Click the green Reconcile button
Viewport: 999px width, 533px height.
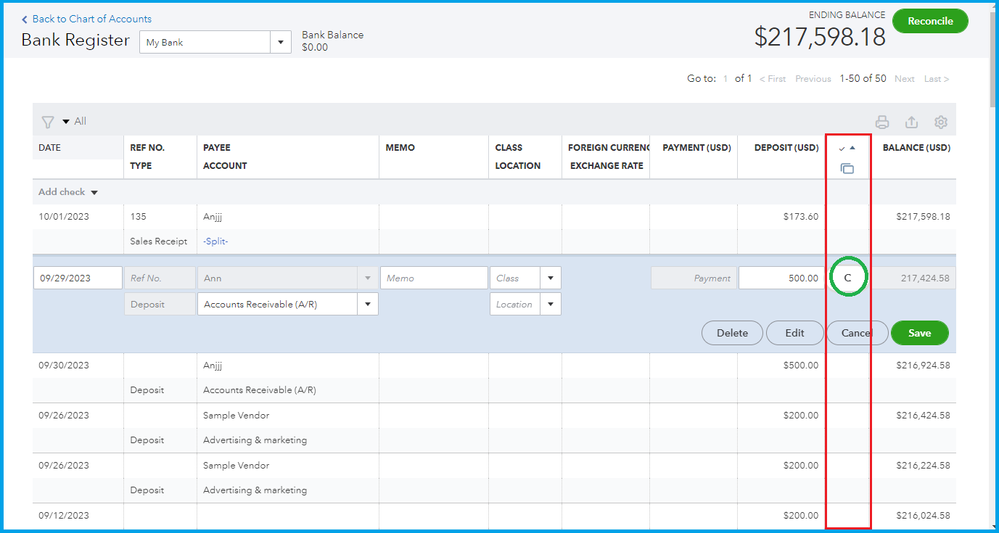(930, 21)
